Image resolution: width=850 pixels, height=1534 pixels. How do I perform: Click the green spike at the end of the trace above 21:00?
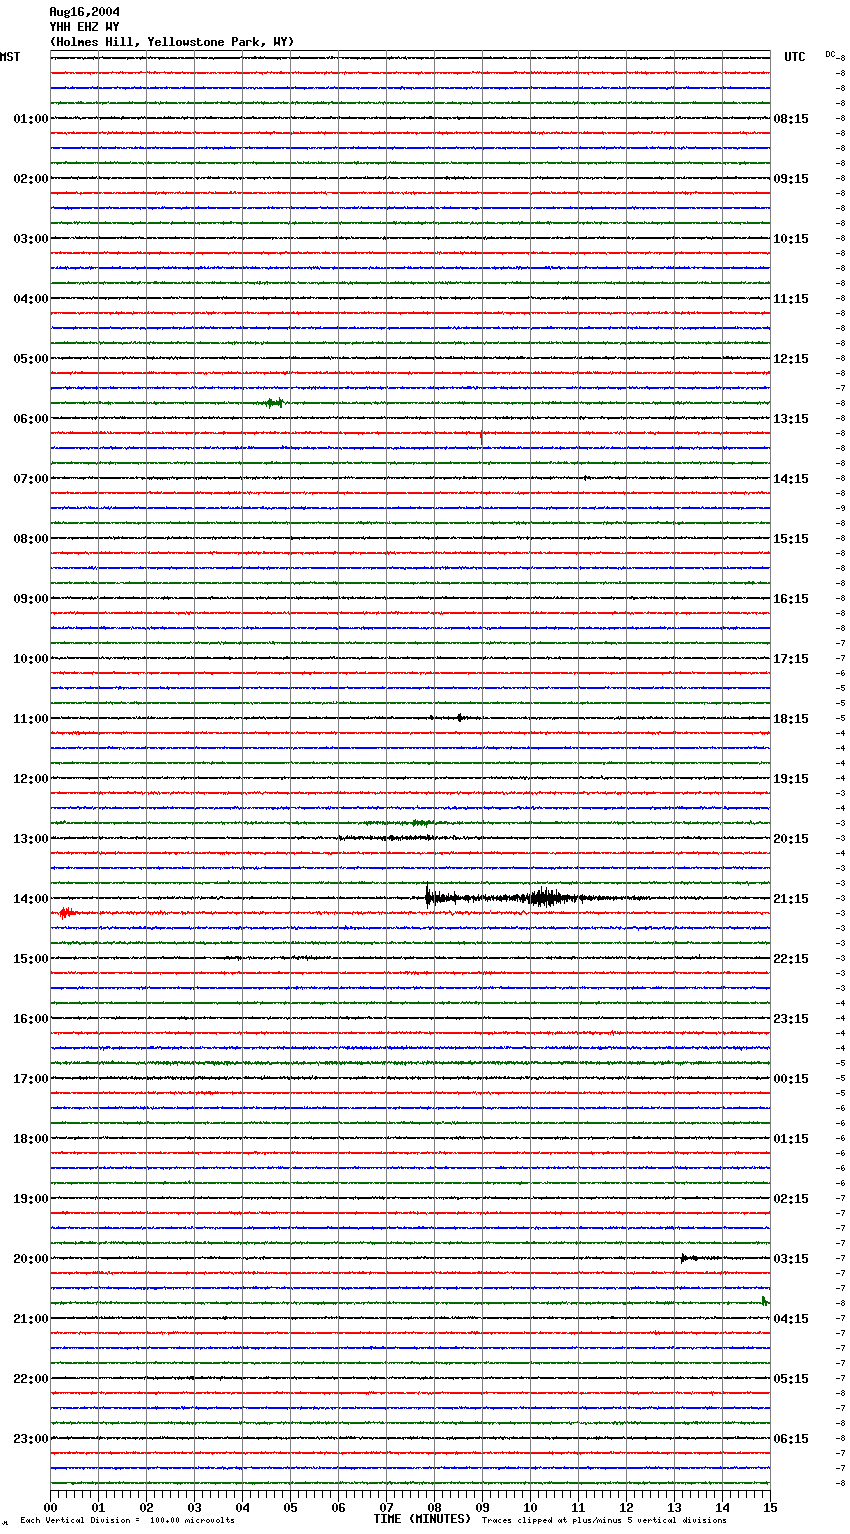(765, 1301)
